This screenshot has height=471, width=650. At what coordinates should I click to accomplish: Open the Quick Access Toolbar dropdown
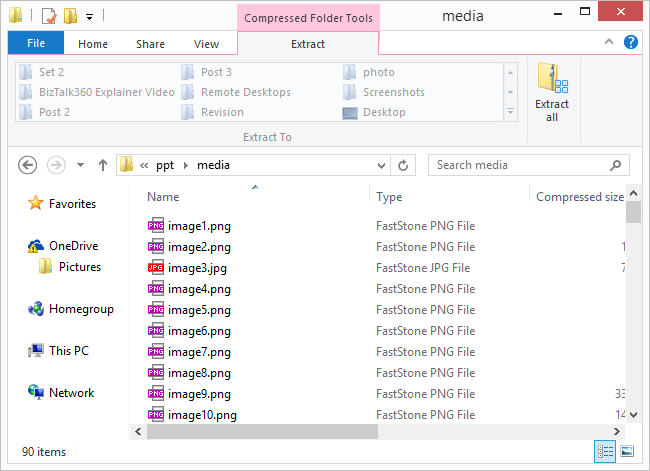pos(89,17)
